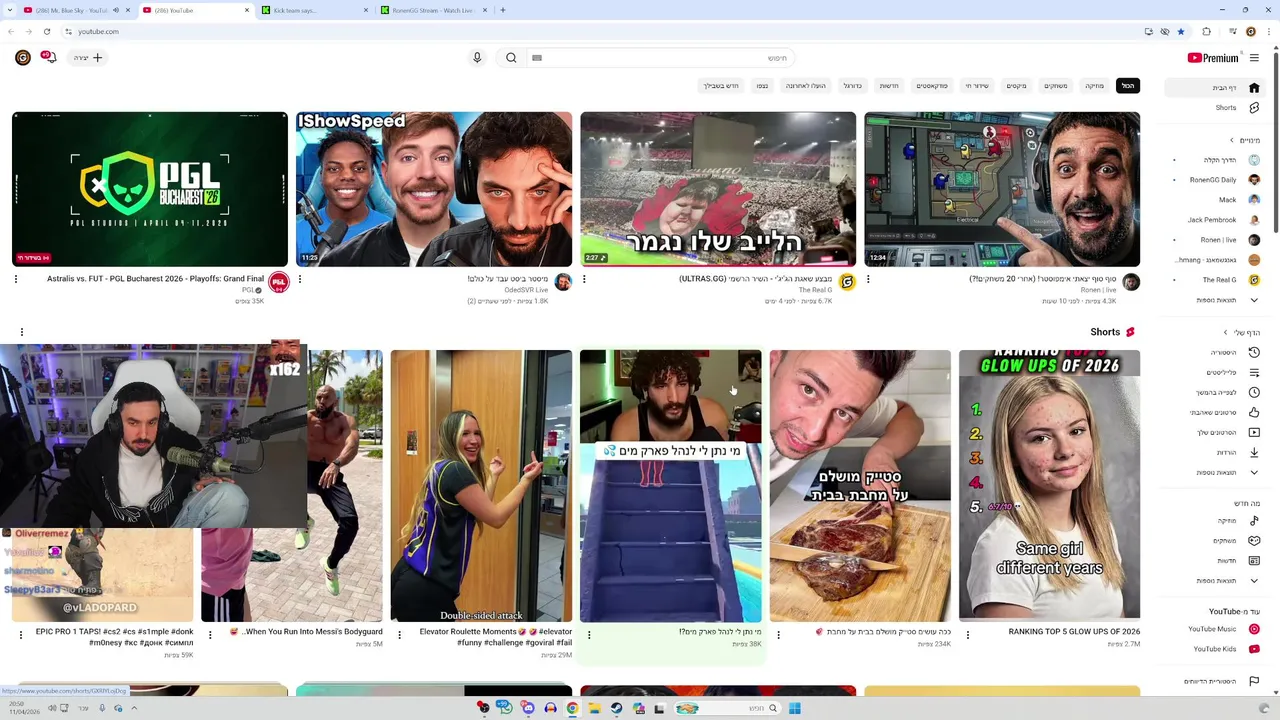Open a new browser tab
Viewport: 1280px width, 720px height.
[x=502, y=10]
